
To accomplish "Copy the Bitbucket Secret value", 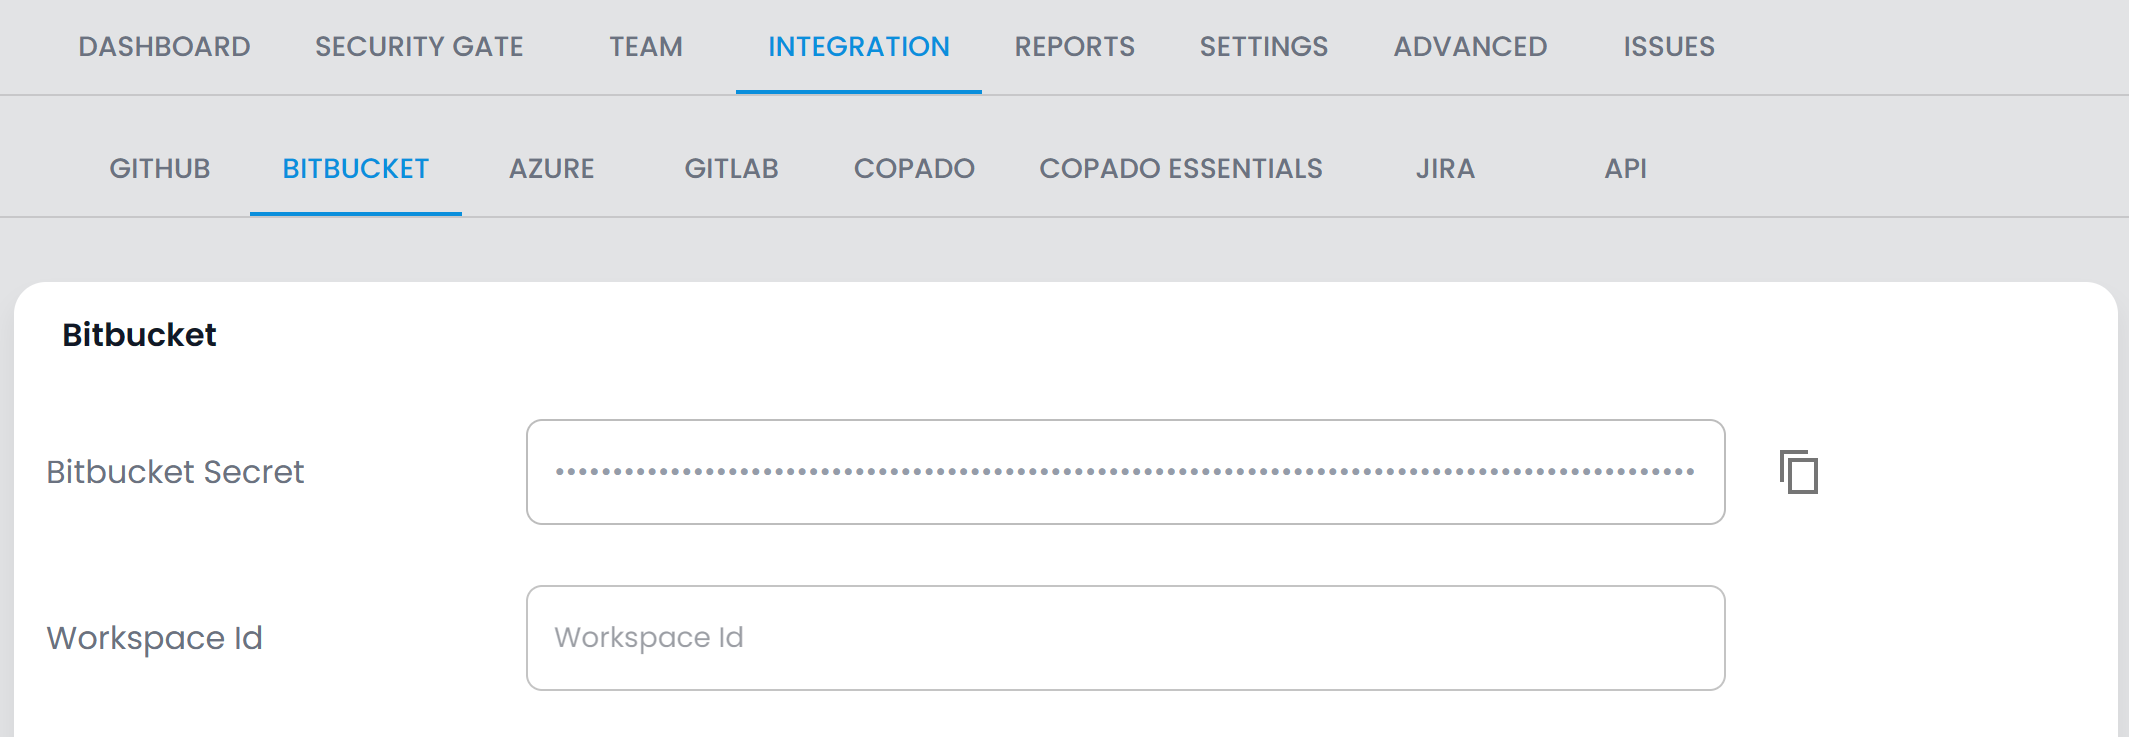I will pos(1798,472).
